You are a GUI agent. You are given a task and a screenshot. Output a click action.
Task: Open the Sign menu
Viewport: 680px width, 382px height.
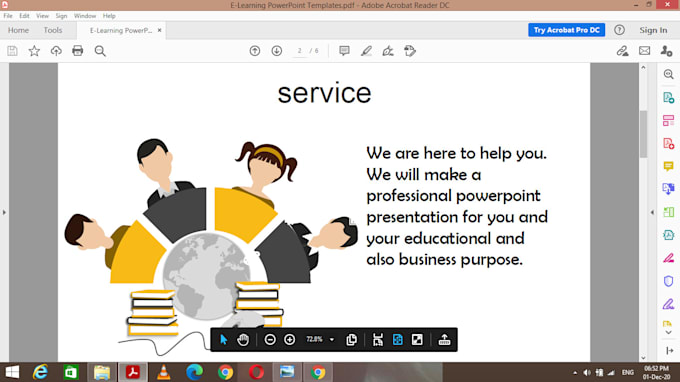[x=61, y=16]
